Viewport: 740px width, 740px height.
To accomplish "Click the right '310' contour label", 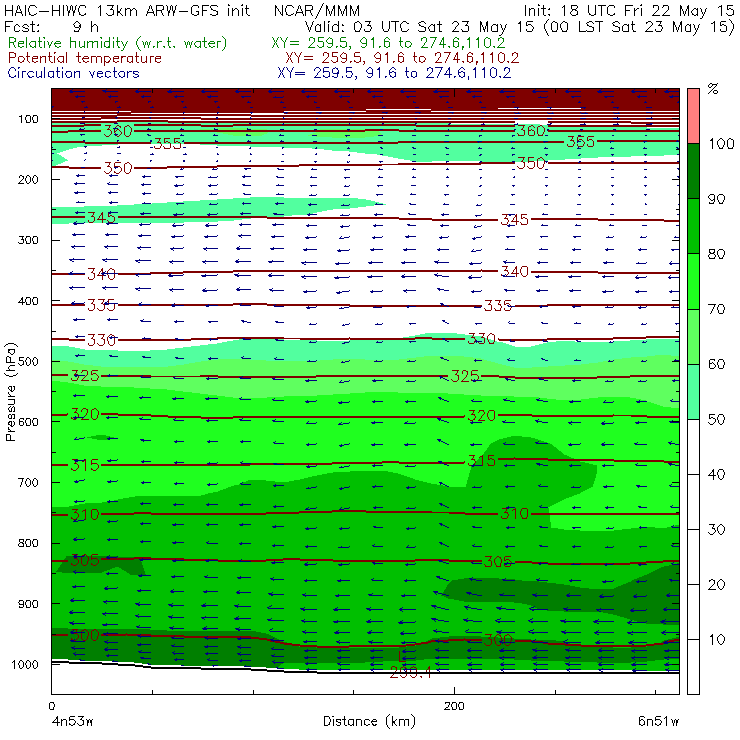I will 515,513.
